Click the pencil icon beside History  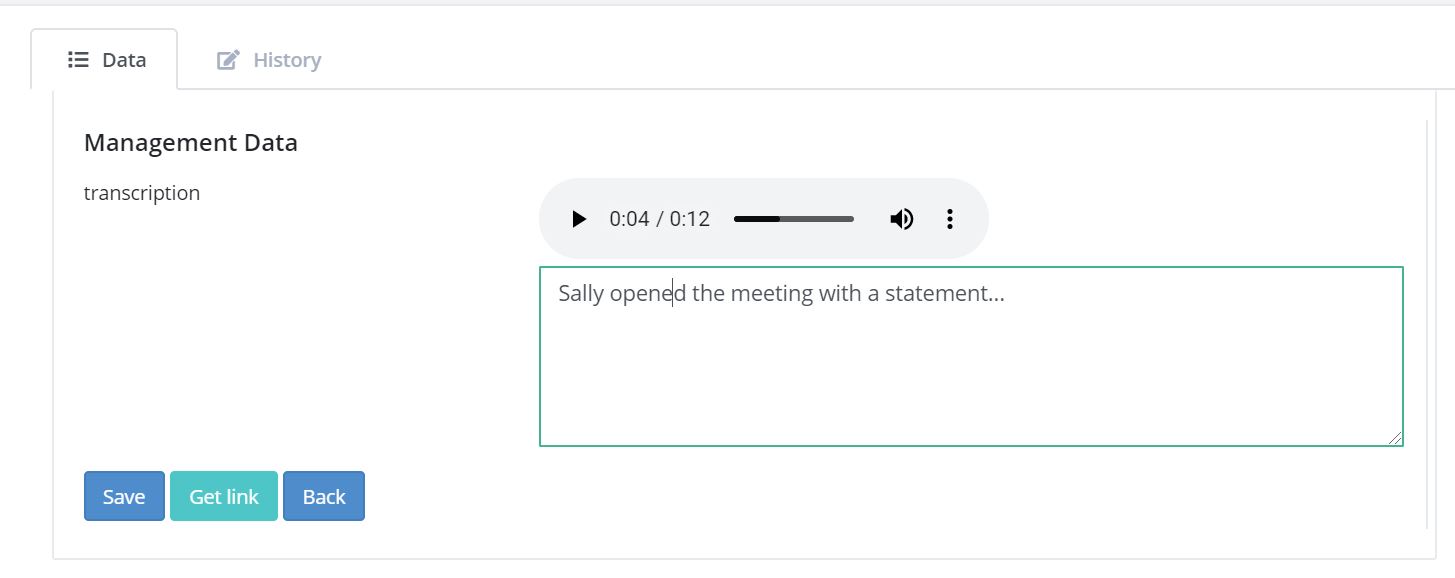[x=228, y=59]
